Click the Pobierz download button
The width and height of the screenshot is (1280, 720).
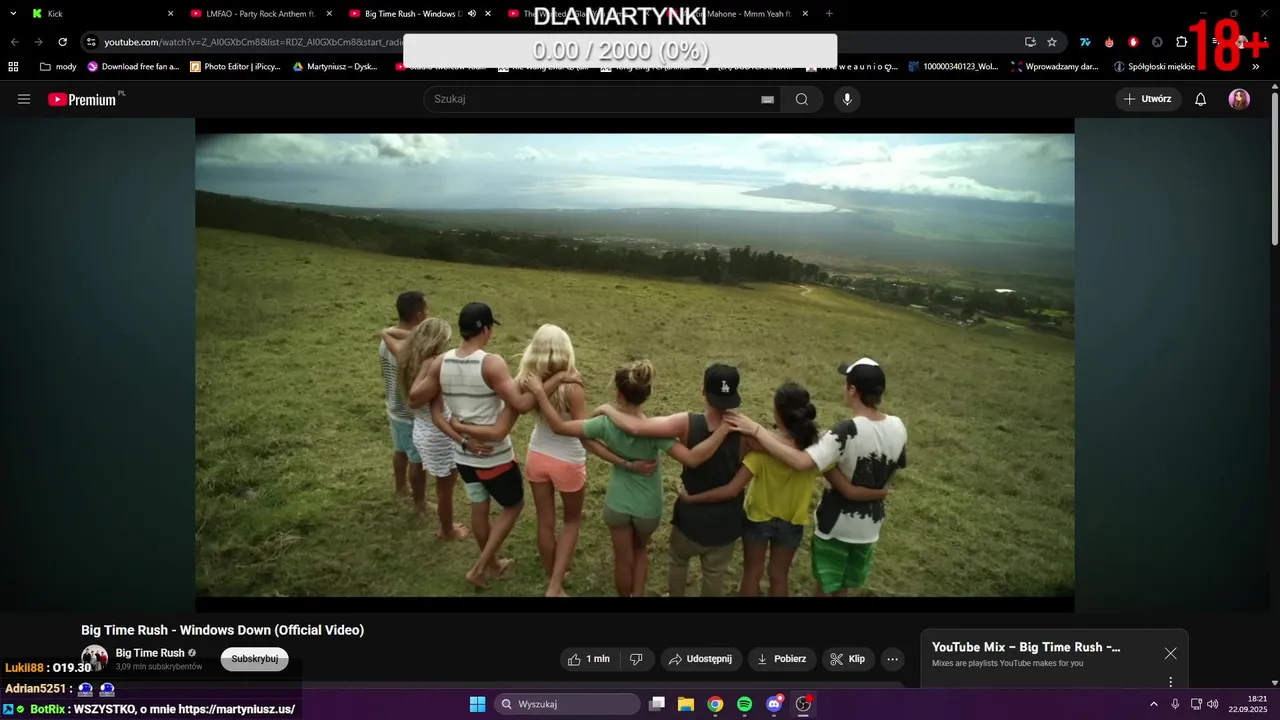pyautogui.click(x=782, y=659)
